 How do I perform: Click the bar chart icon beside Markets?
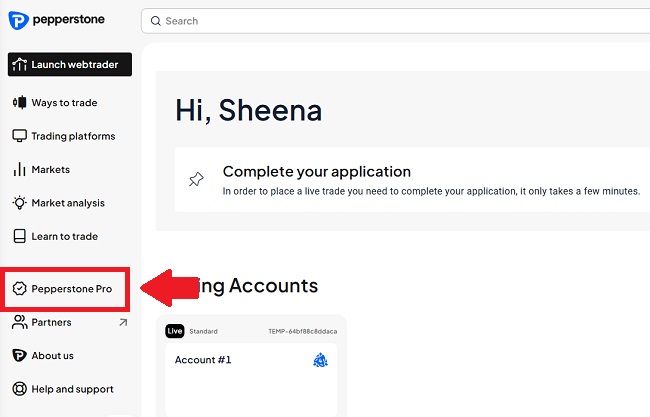pyautogui.click(x=19, y=169)
